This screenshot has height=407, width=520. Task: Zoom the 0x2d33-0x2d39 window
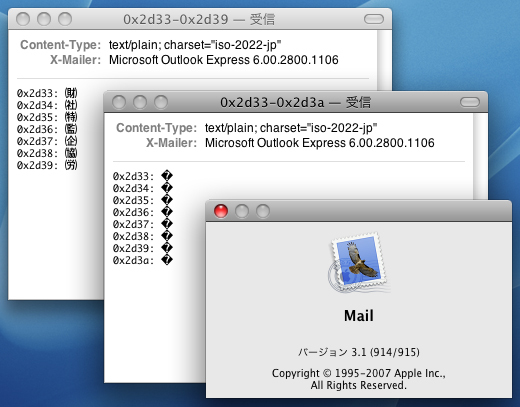(65, 19)
